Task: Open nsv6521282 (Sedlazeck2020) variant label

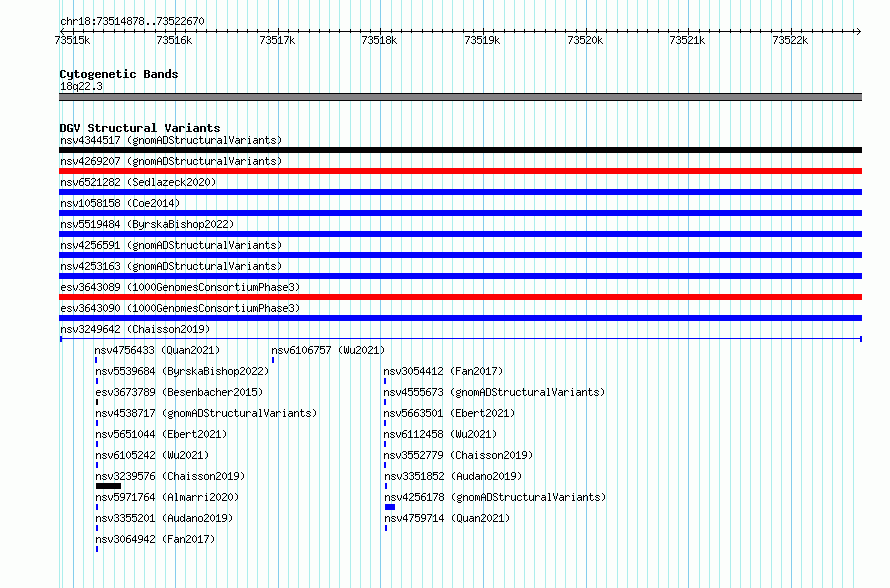Action: coord(138,182)
